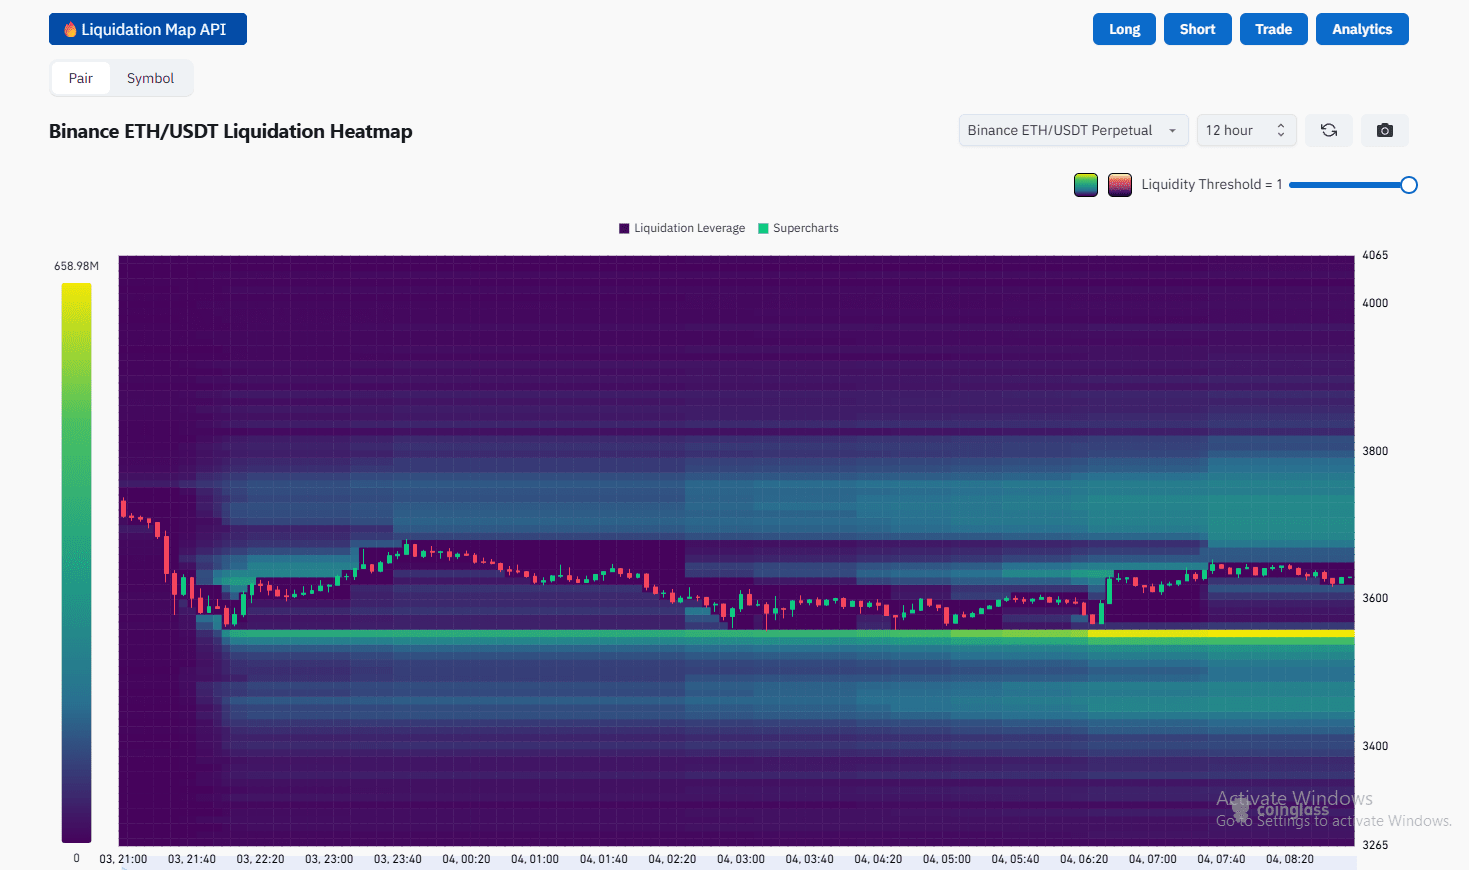Toggle Liquidation Leverage legend series

coord(682,228)
